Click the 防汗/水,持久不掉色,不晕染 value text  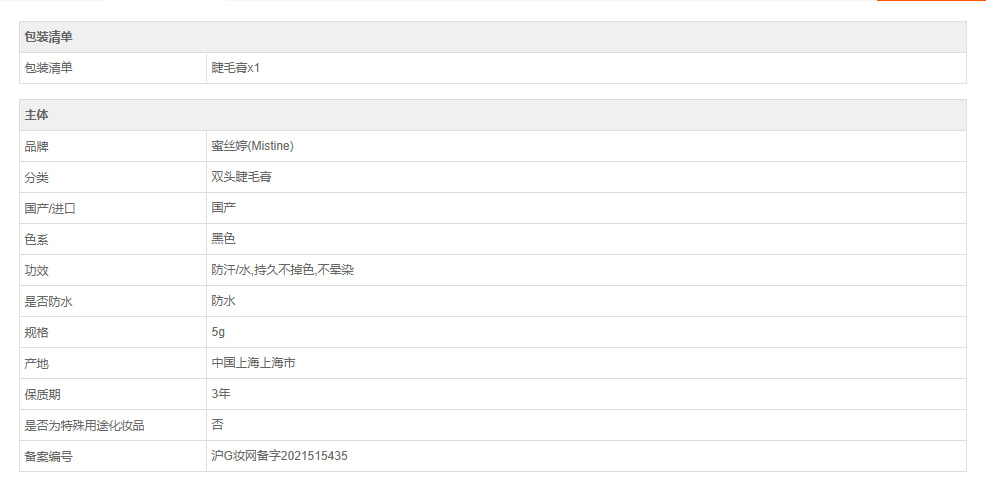[x=282, y=270]
